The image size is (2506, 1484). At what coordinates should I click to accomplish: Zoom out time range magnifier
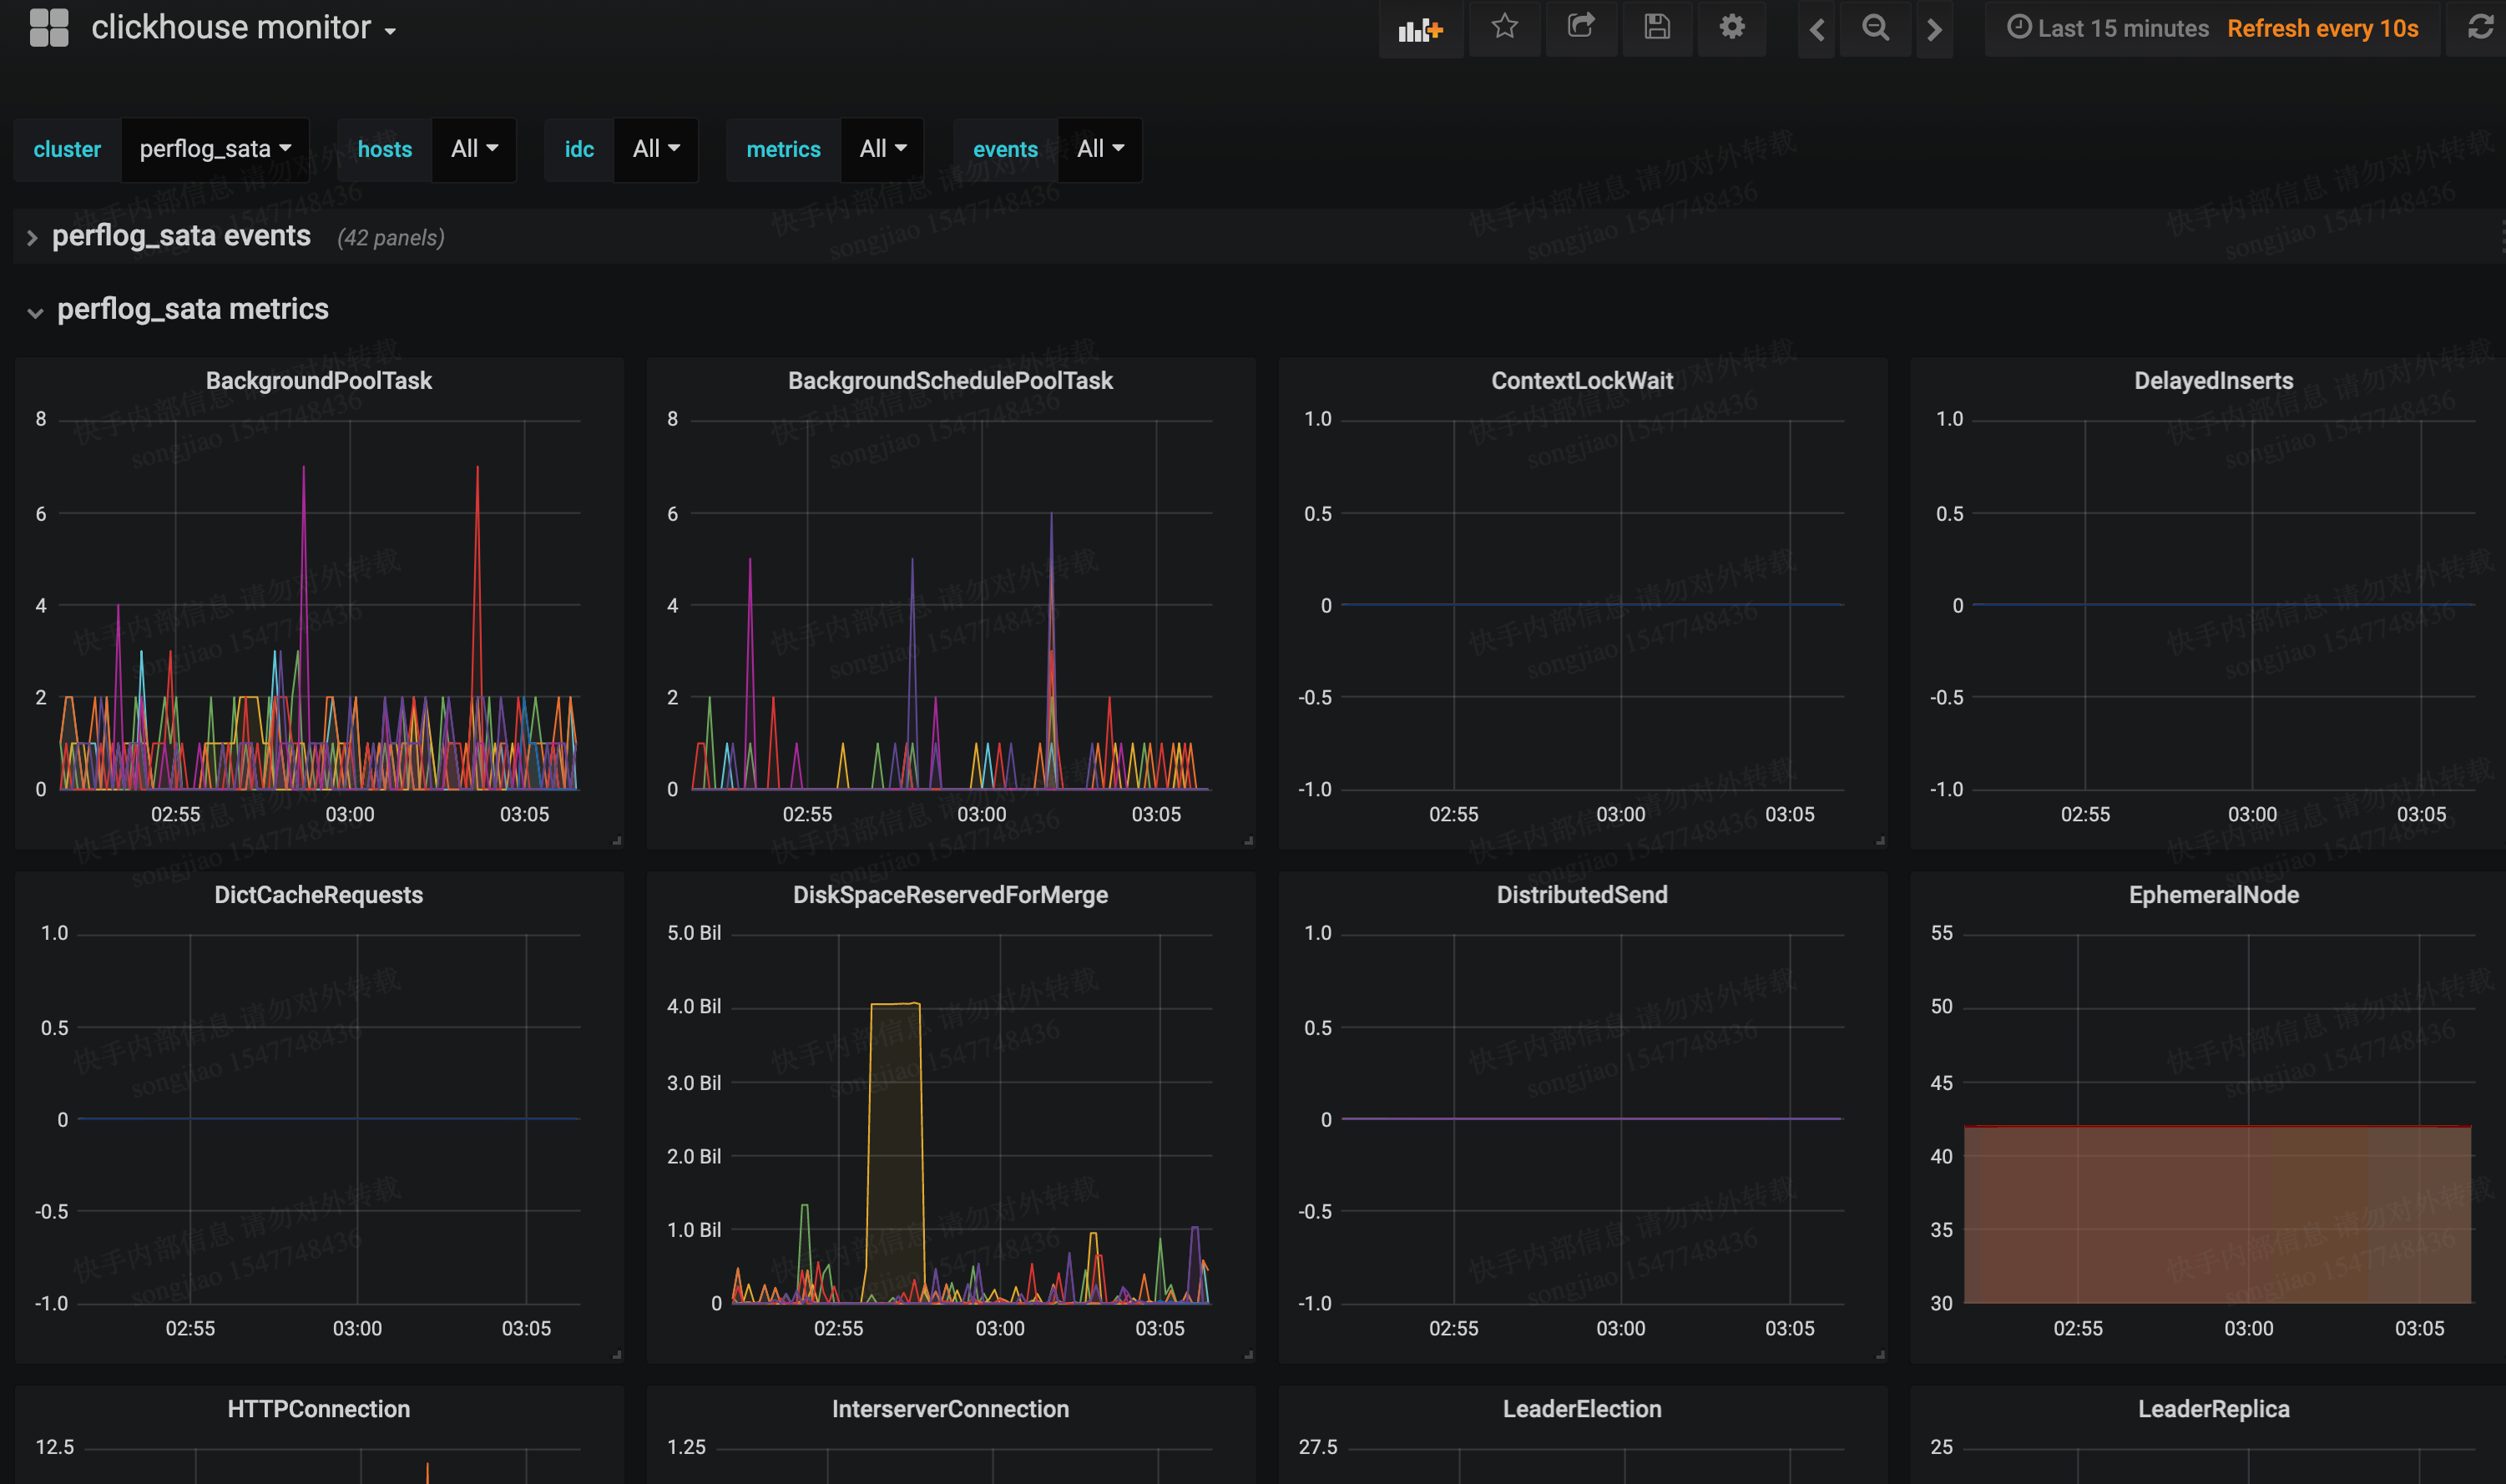click(x=1875, y=28)
